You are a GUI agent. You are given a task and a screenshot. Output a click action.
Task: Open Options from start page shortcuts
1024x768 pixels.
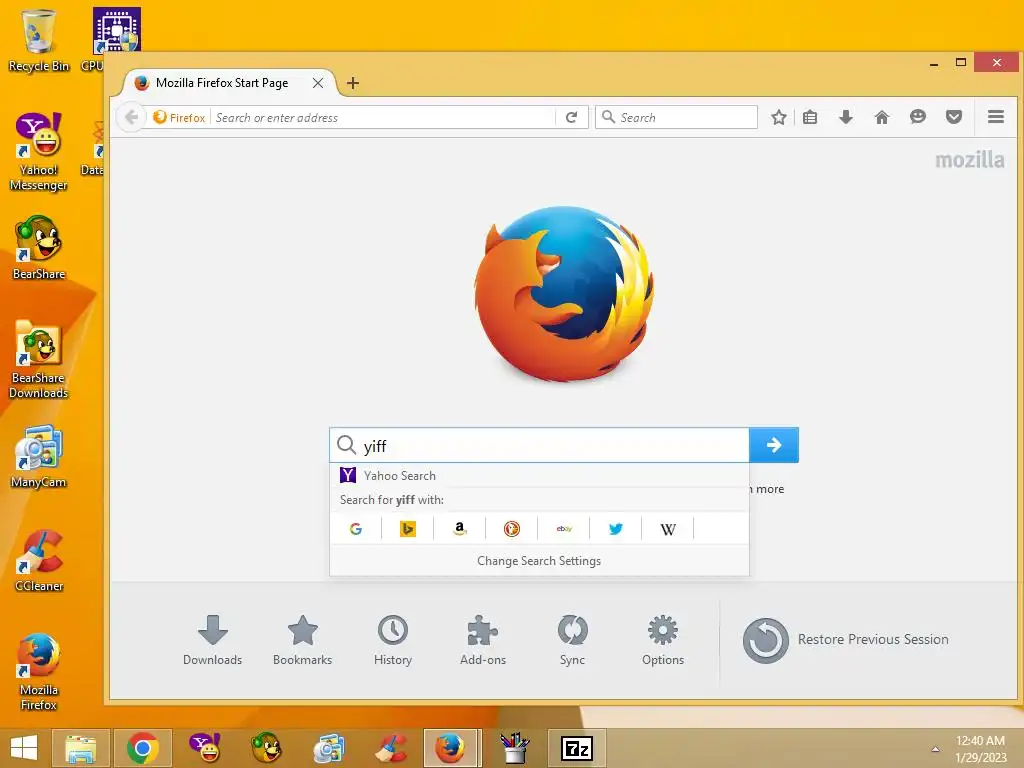click(663, 640)
